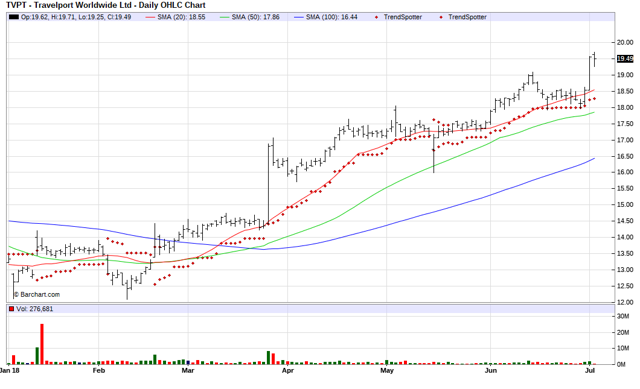Viewport: 640px width, 389px height.
Task: Click the 14.50 price axis label
Action: 625,221
